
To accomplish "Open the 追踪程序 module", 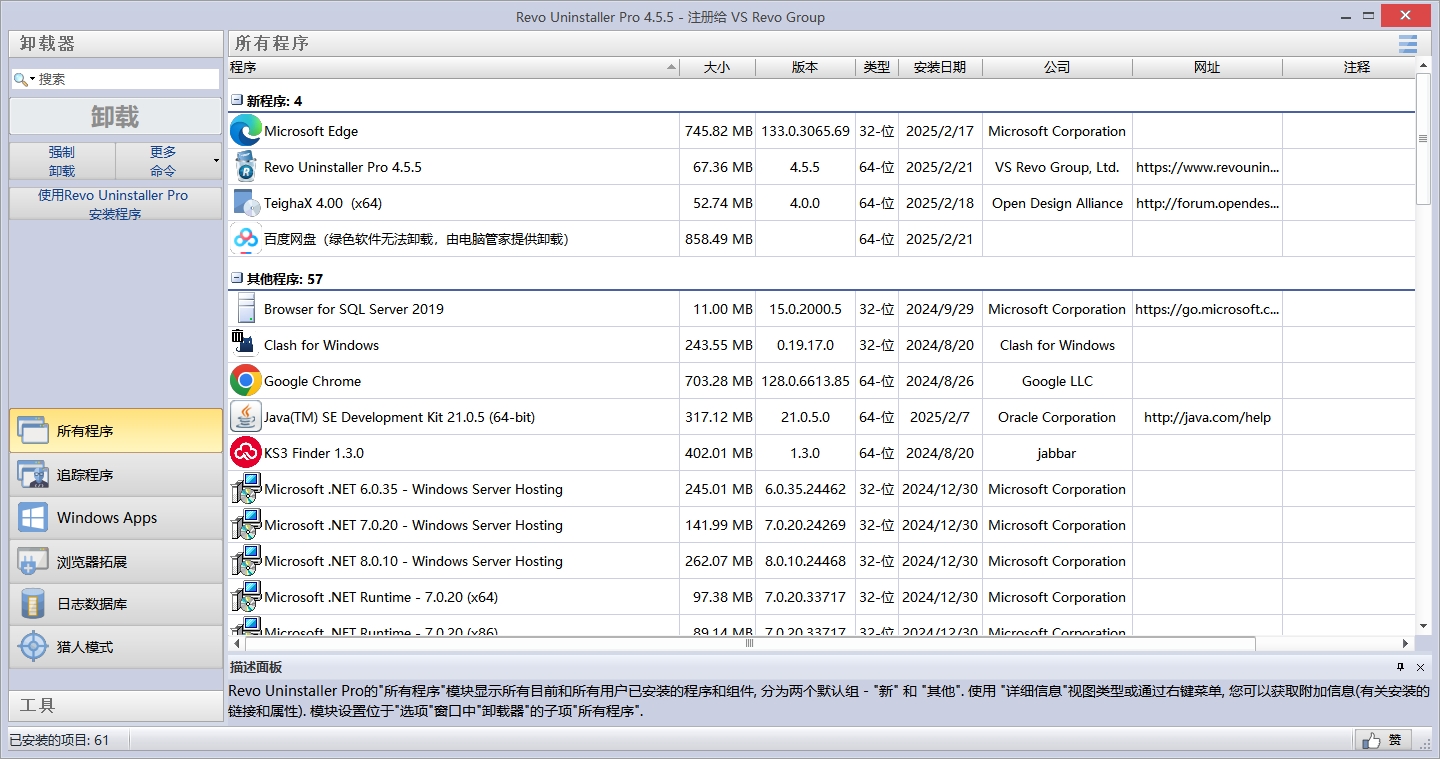I will click(116, 475).
